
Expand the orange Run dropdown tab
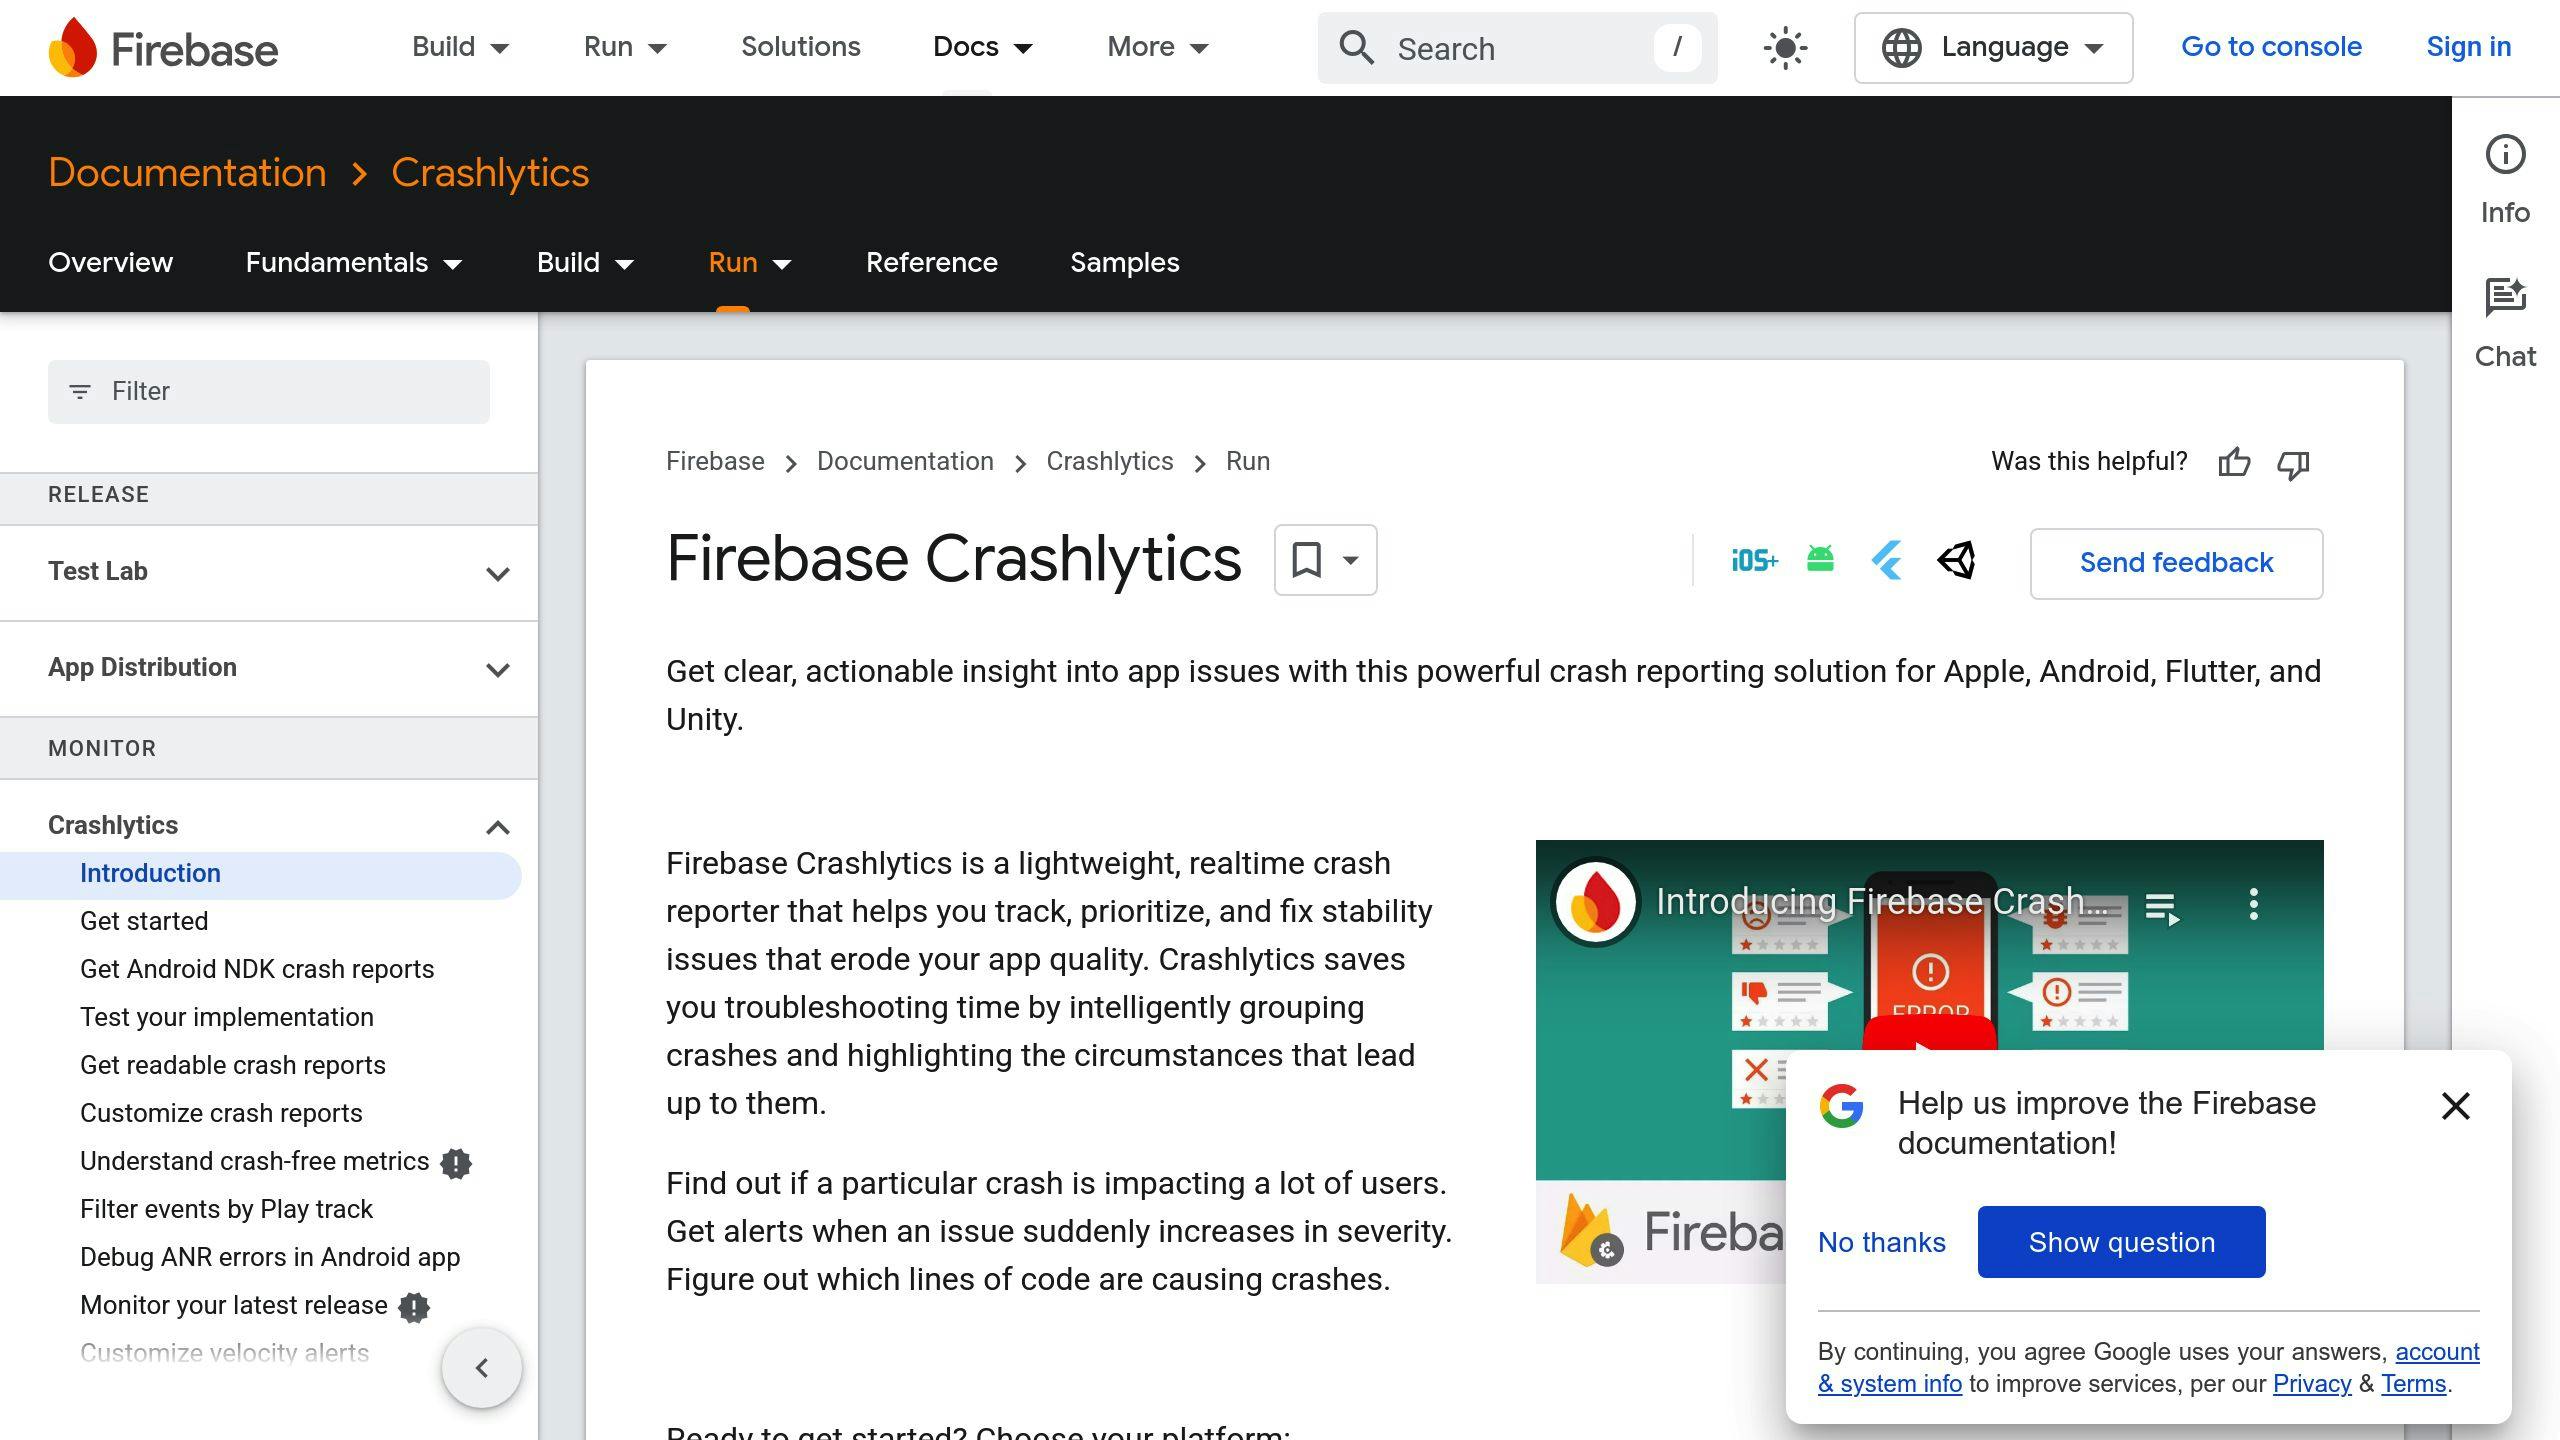click(x=750, y=263)
